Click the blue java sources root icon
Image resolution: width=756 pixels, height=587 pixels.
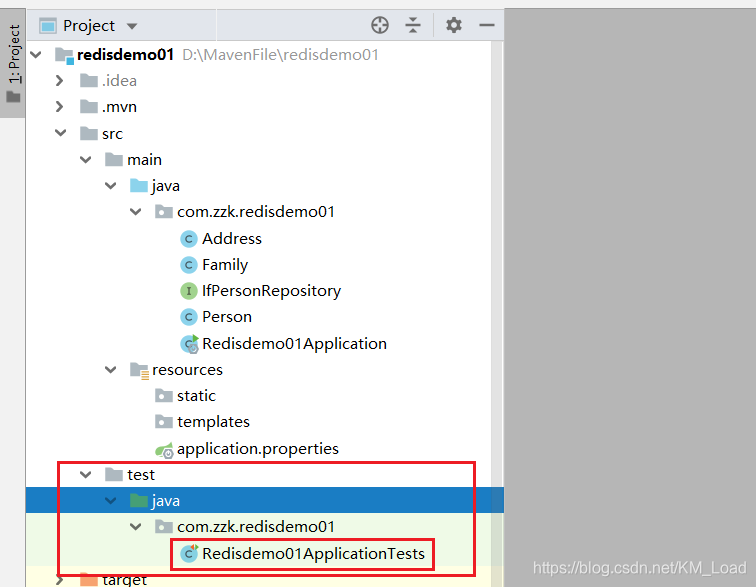coord(139,186)
